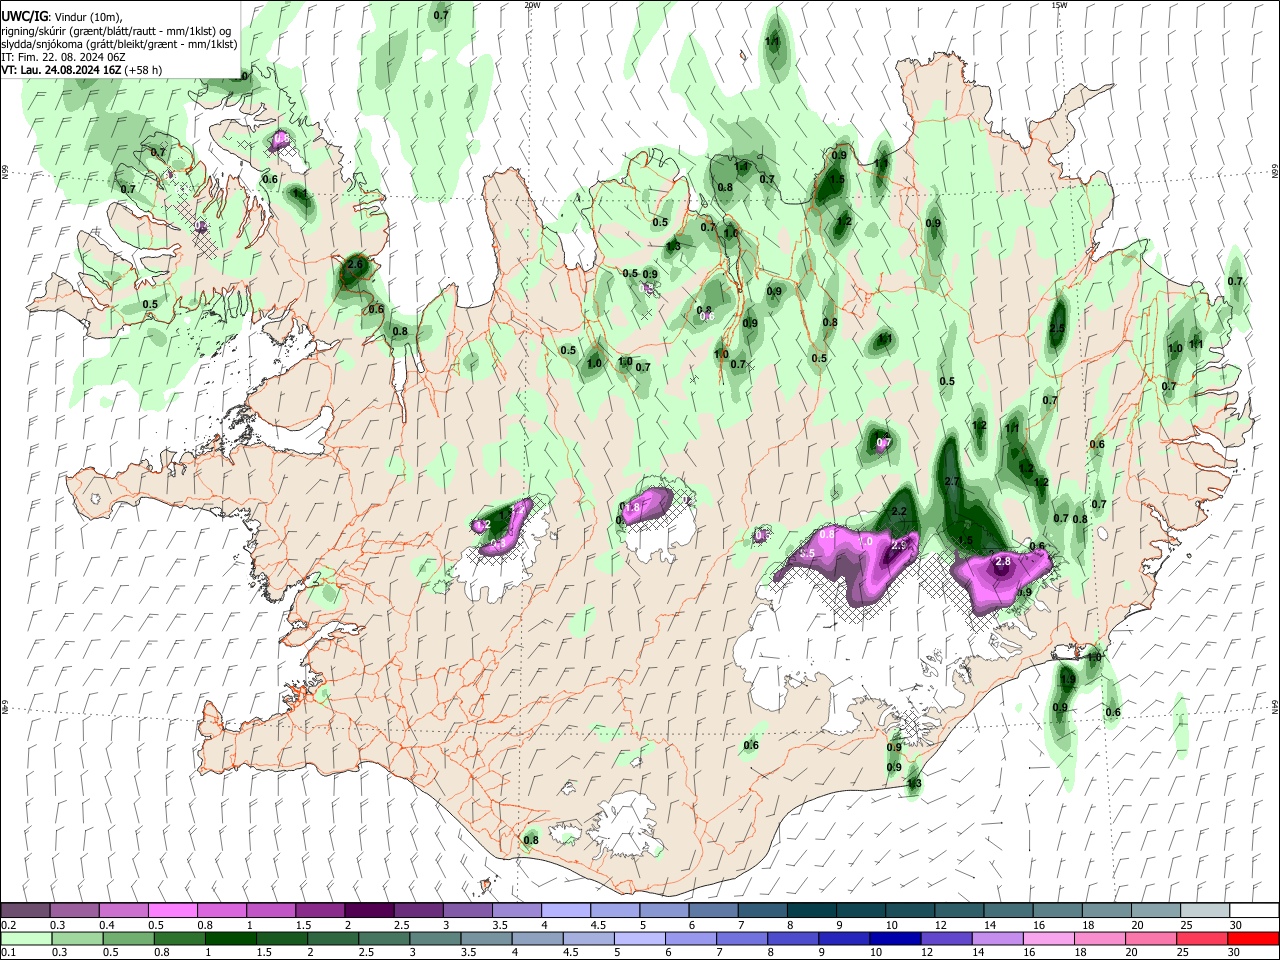Click the lavender 3.5 snow legend swatch
This screenshot has height=960, width=1280.
coord(515,911)
